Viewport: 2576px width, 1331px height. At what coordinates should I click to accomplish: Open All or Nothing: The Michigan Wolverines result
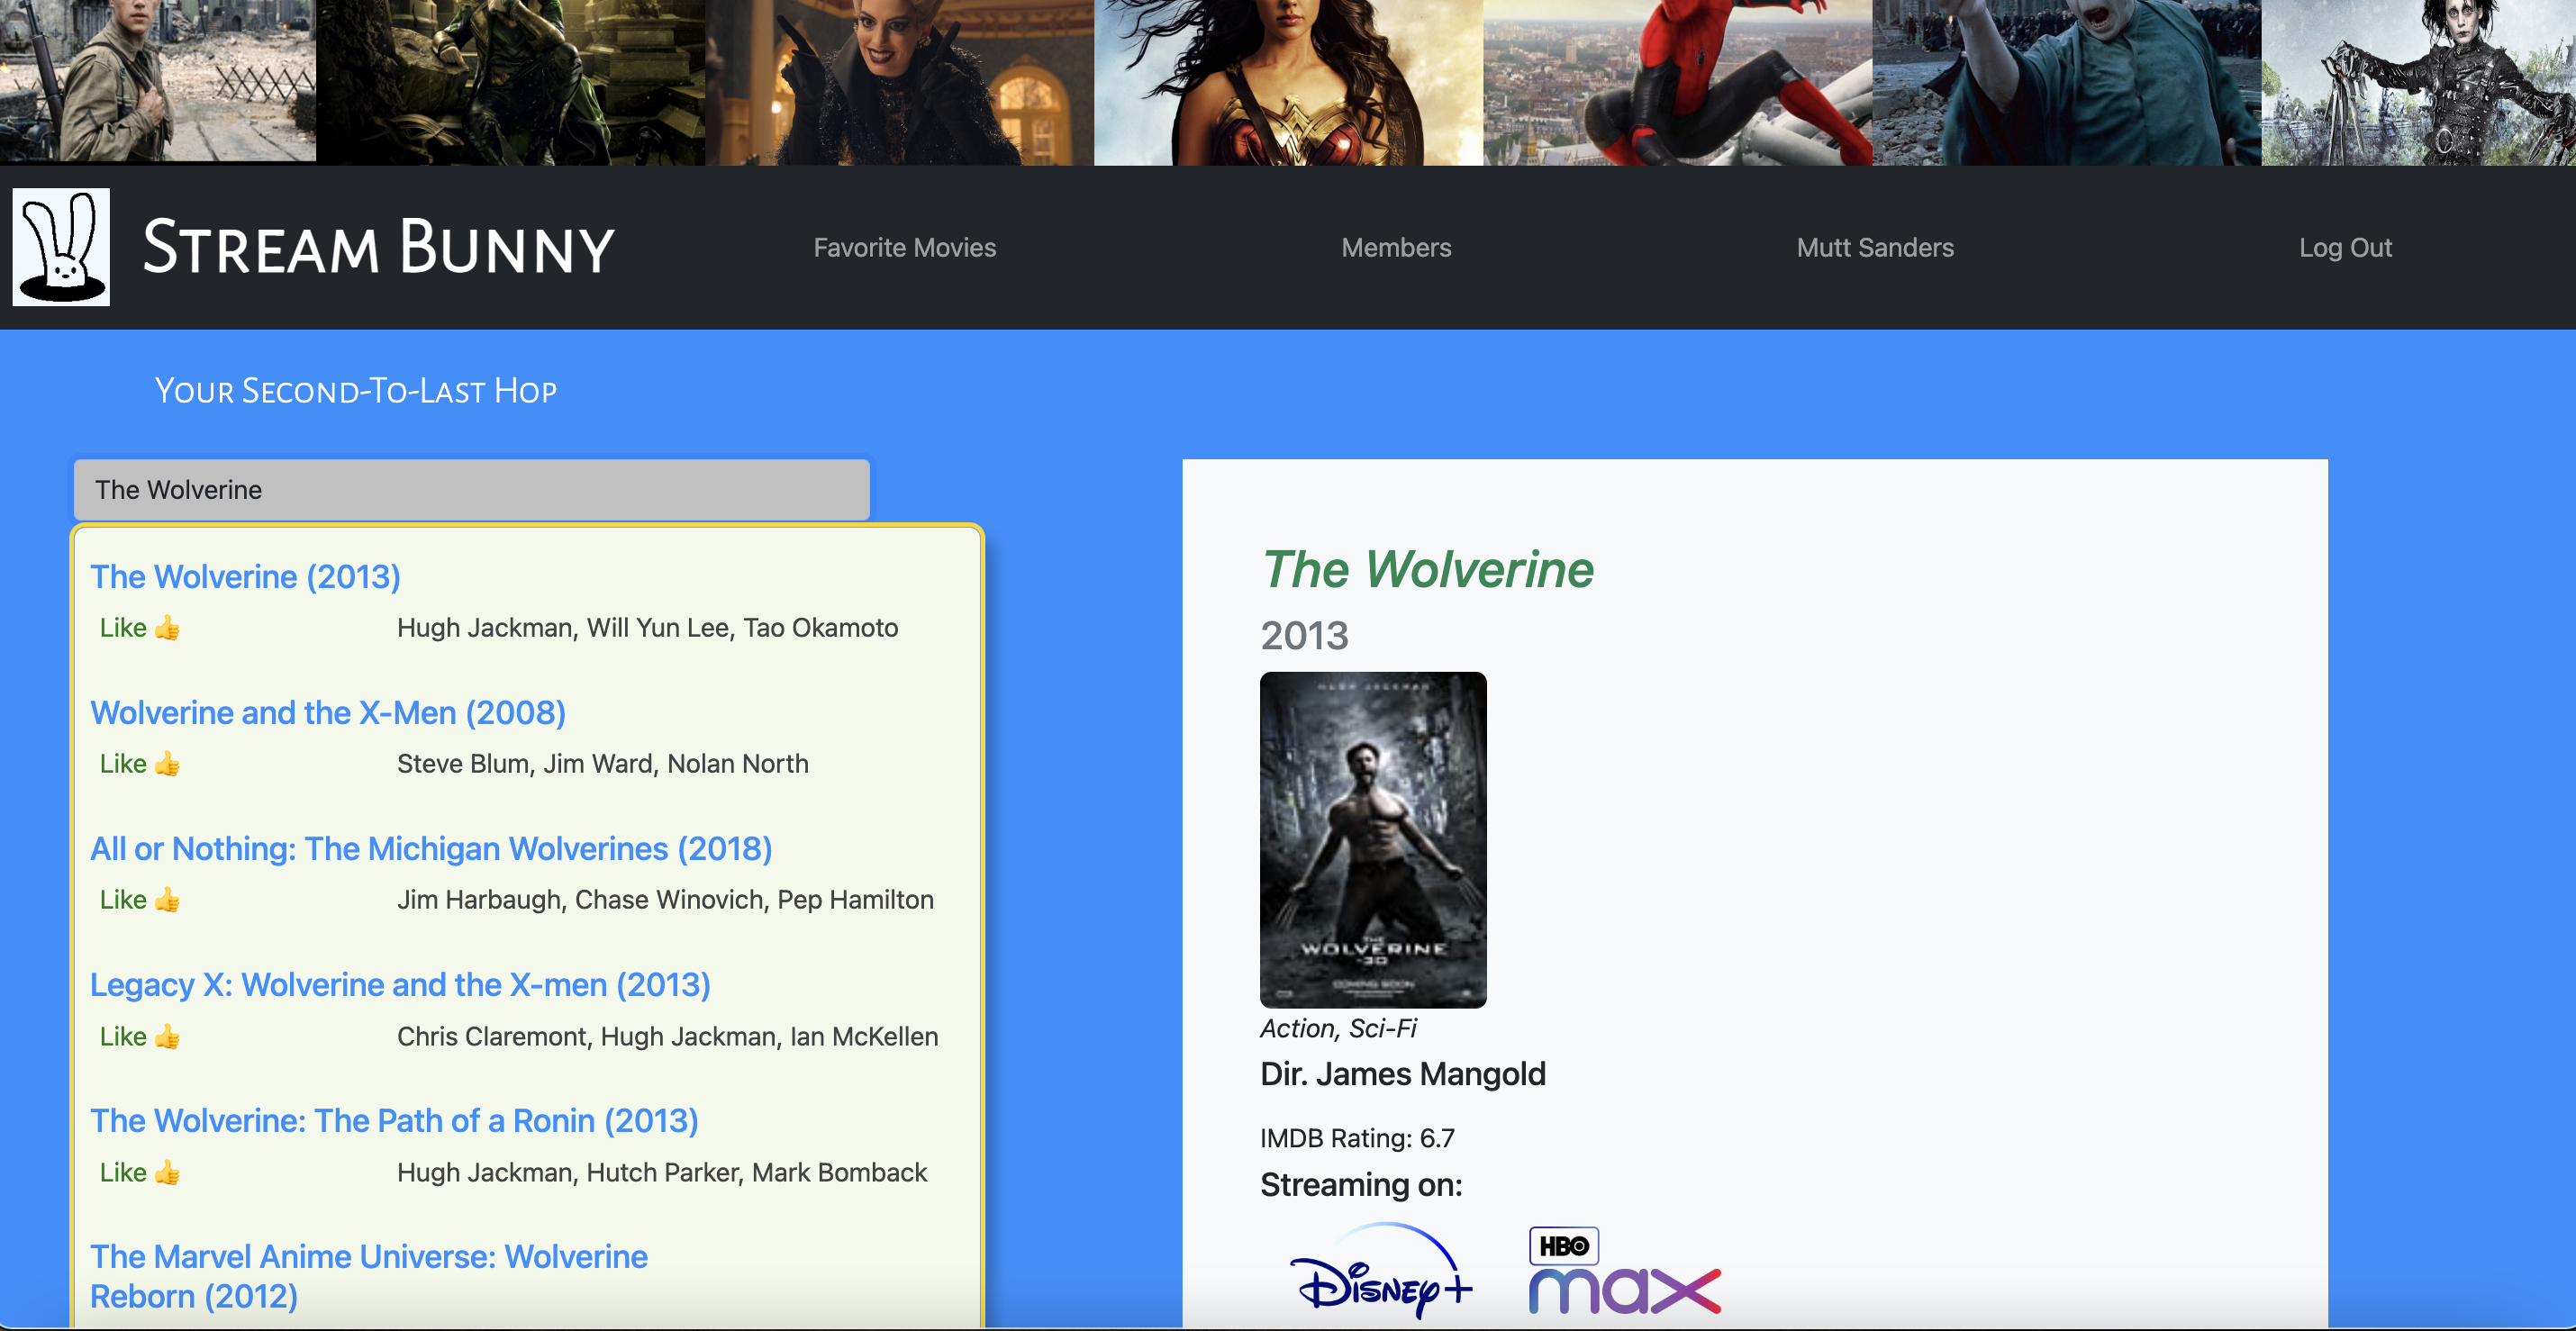(431, 849)
